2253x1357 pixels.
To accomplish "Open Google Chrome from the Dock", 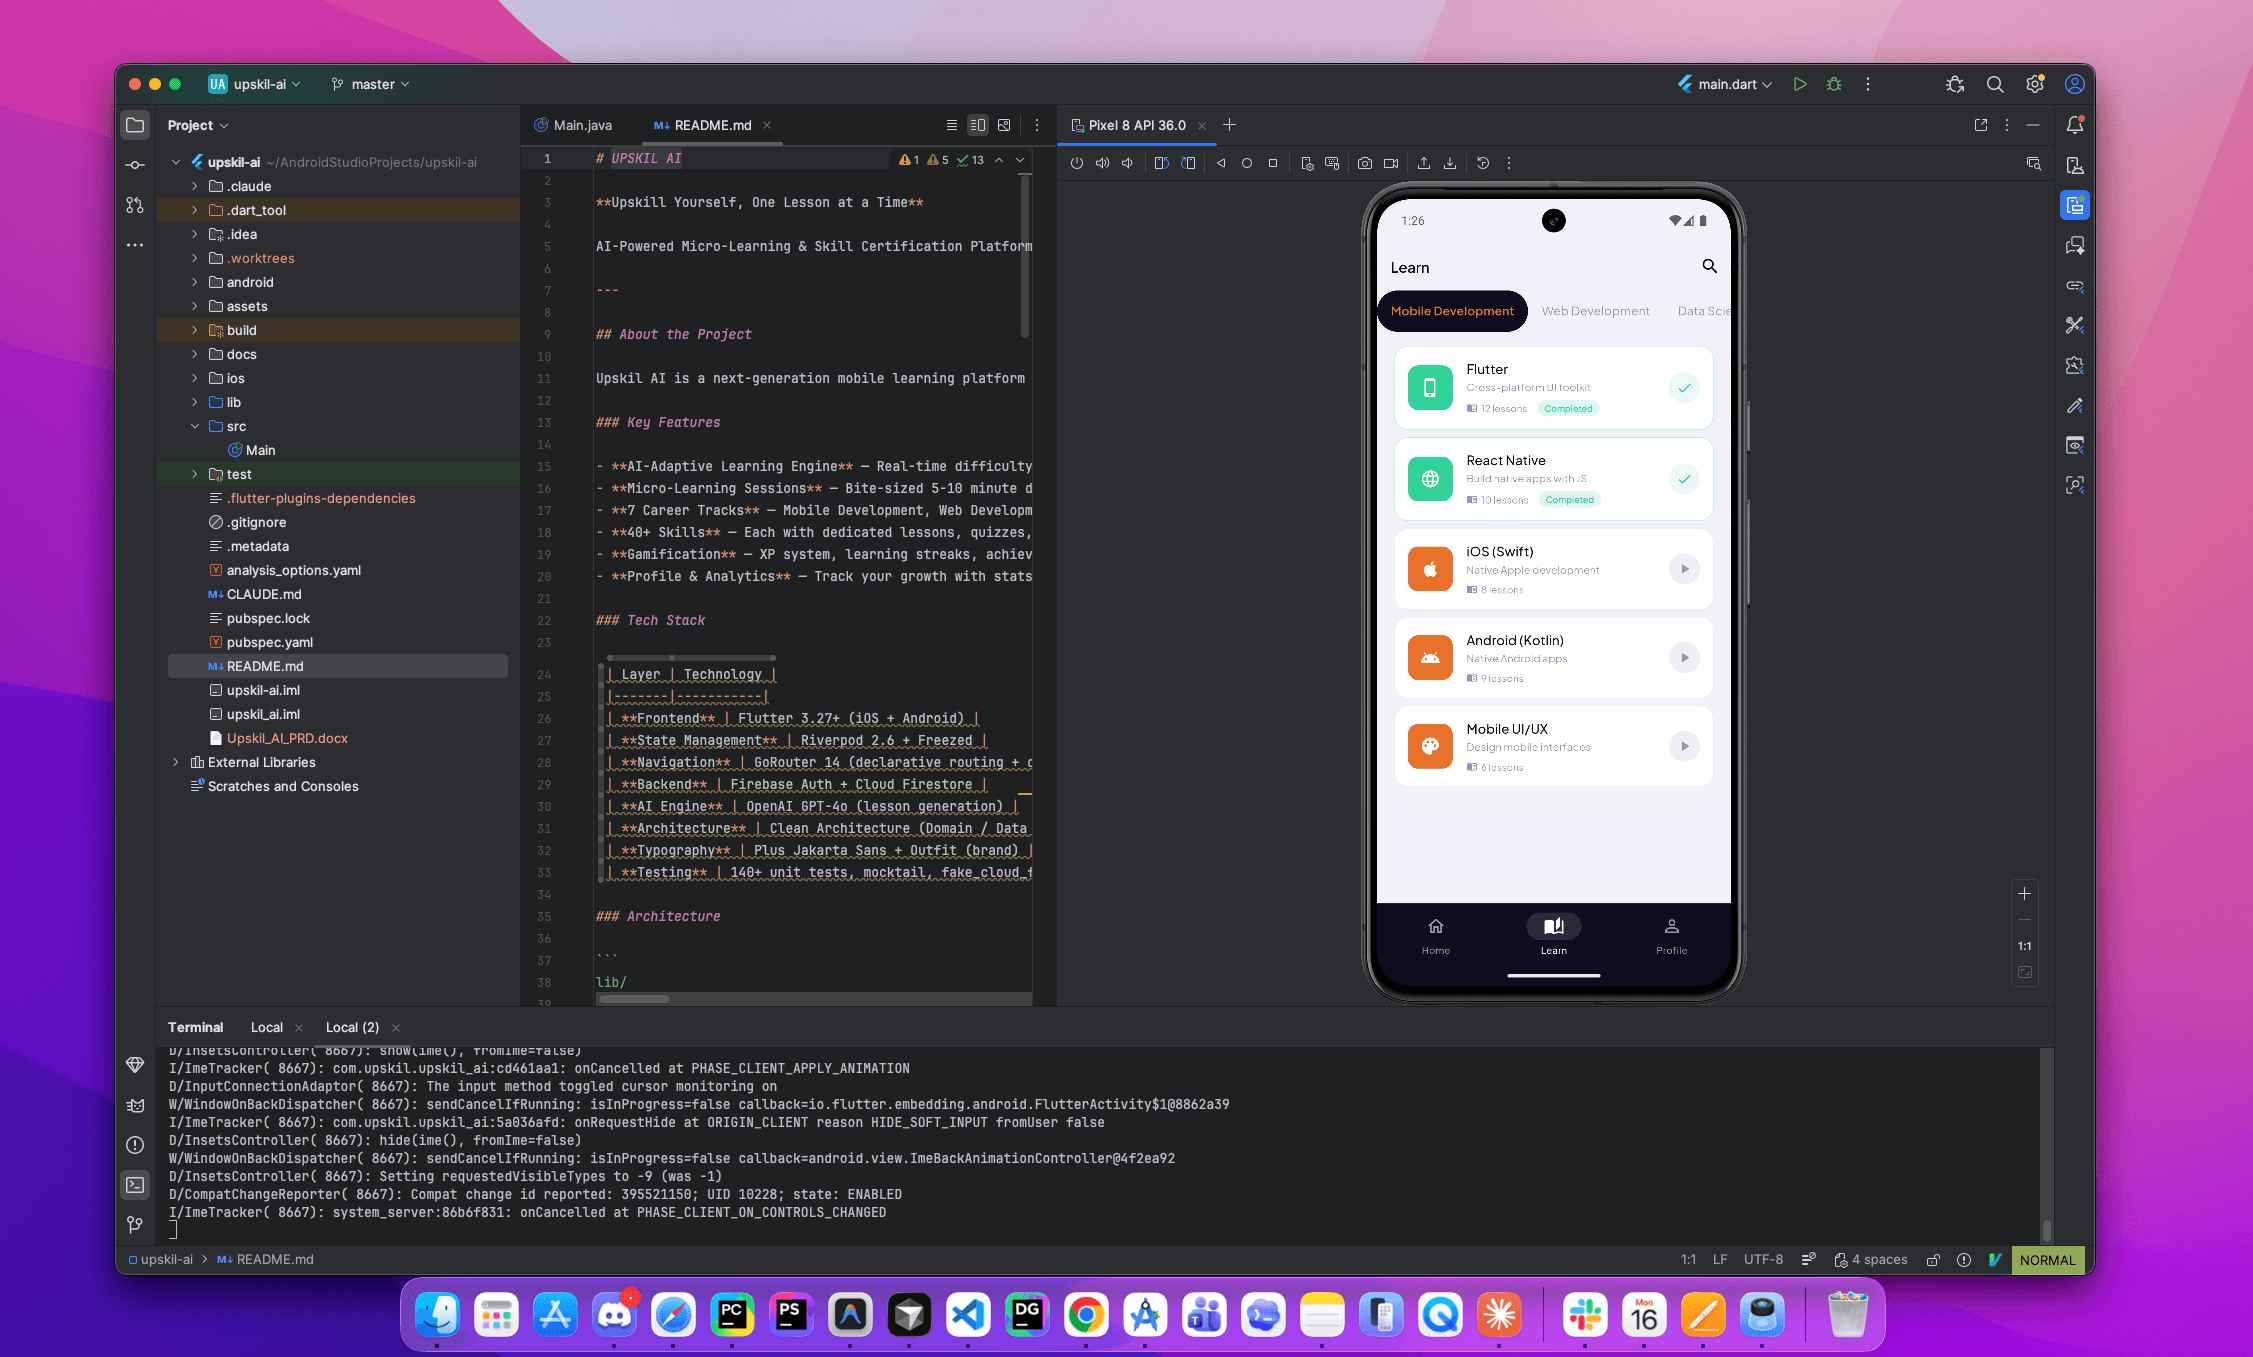I will [1086, 1315].
